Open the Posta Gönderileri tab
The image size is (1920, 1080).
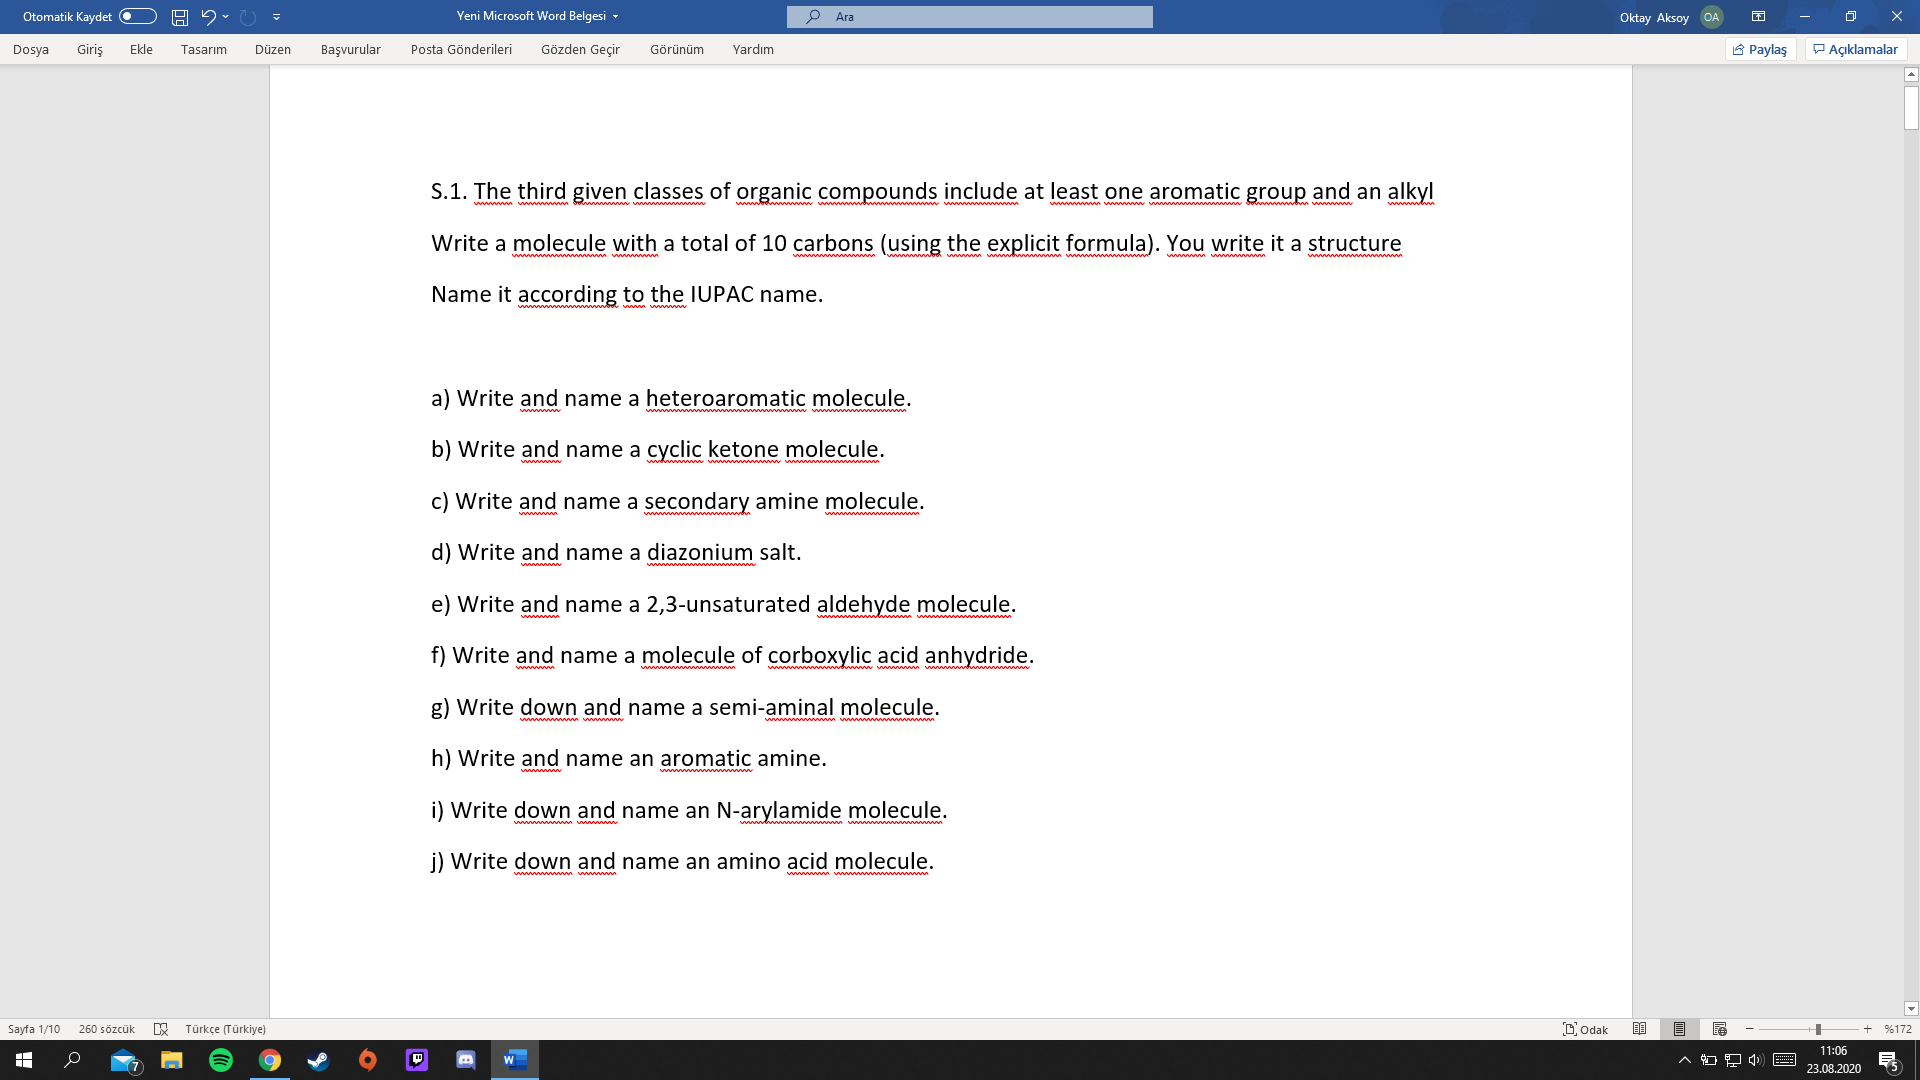[461, 49]
